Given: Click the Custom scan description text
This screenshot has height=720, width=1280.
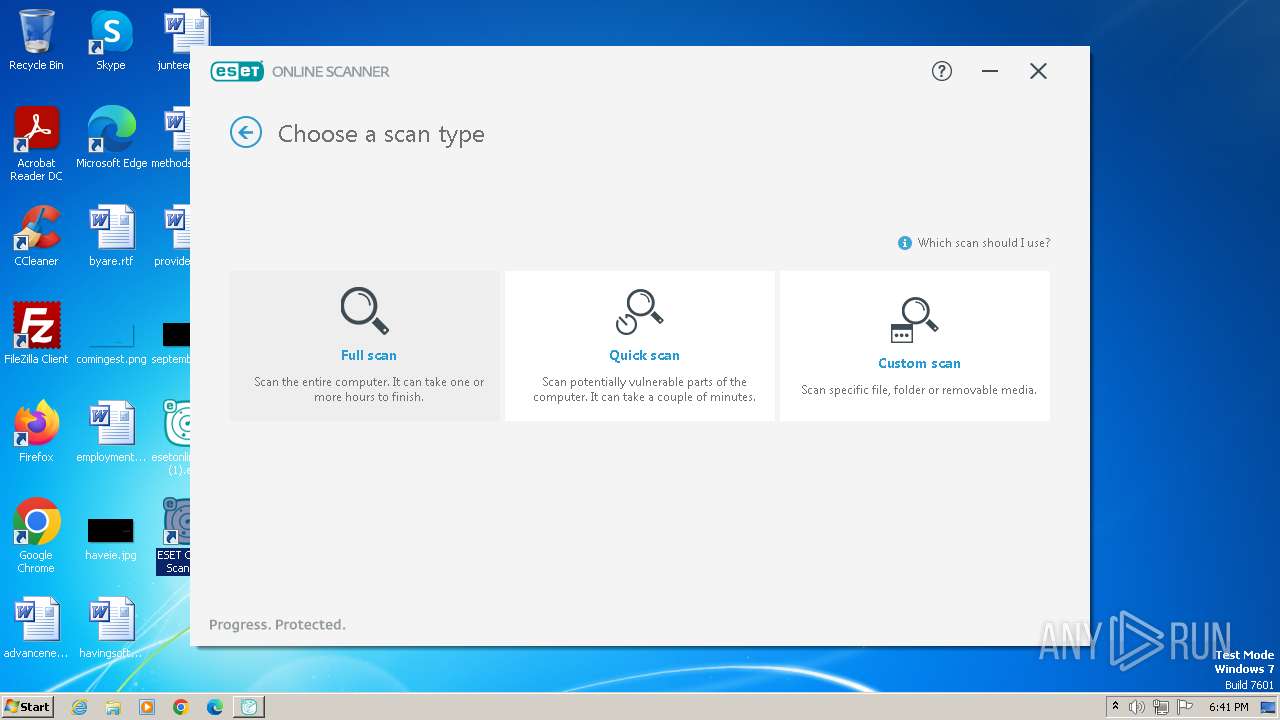Looking at the screenshot, I should click(x=919, y=390).
